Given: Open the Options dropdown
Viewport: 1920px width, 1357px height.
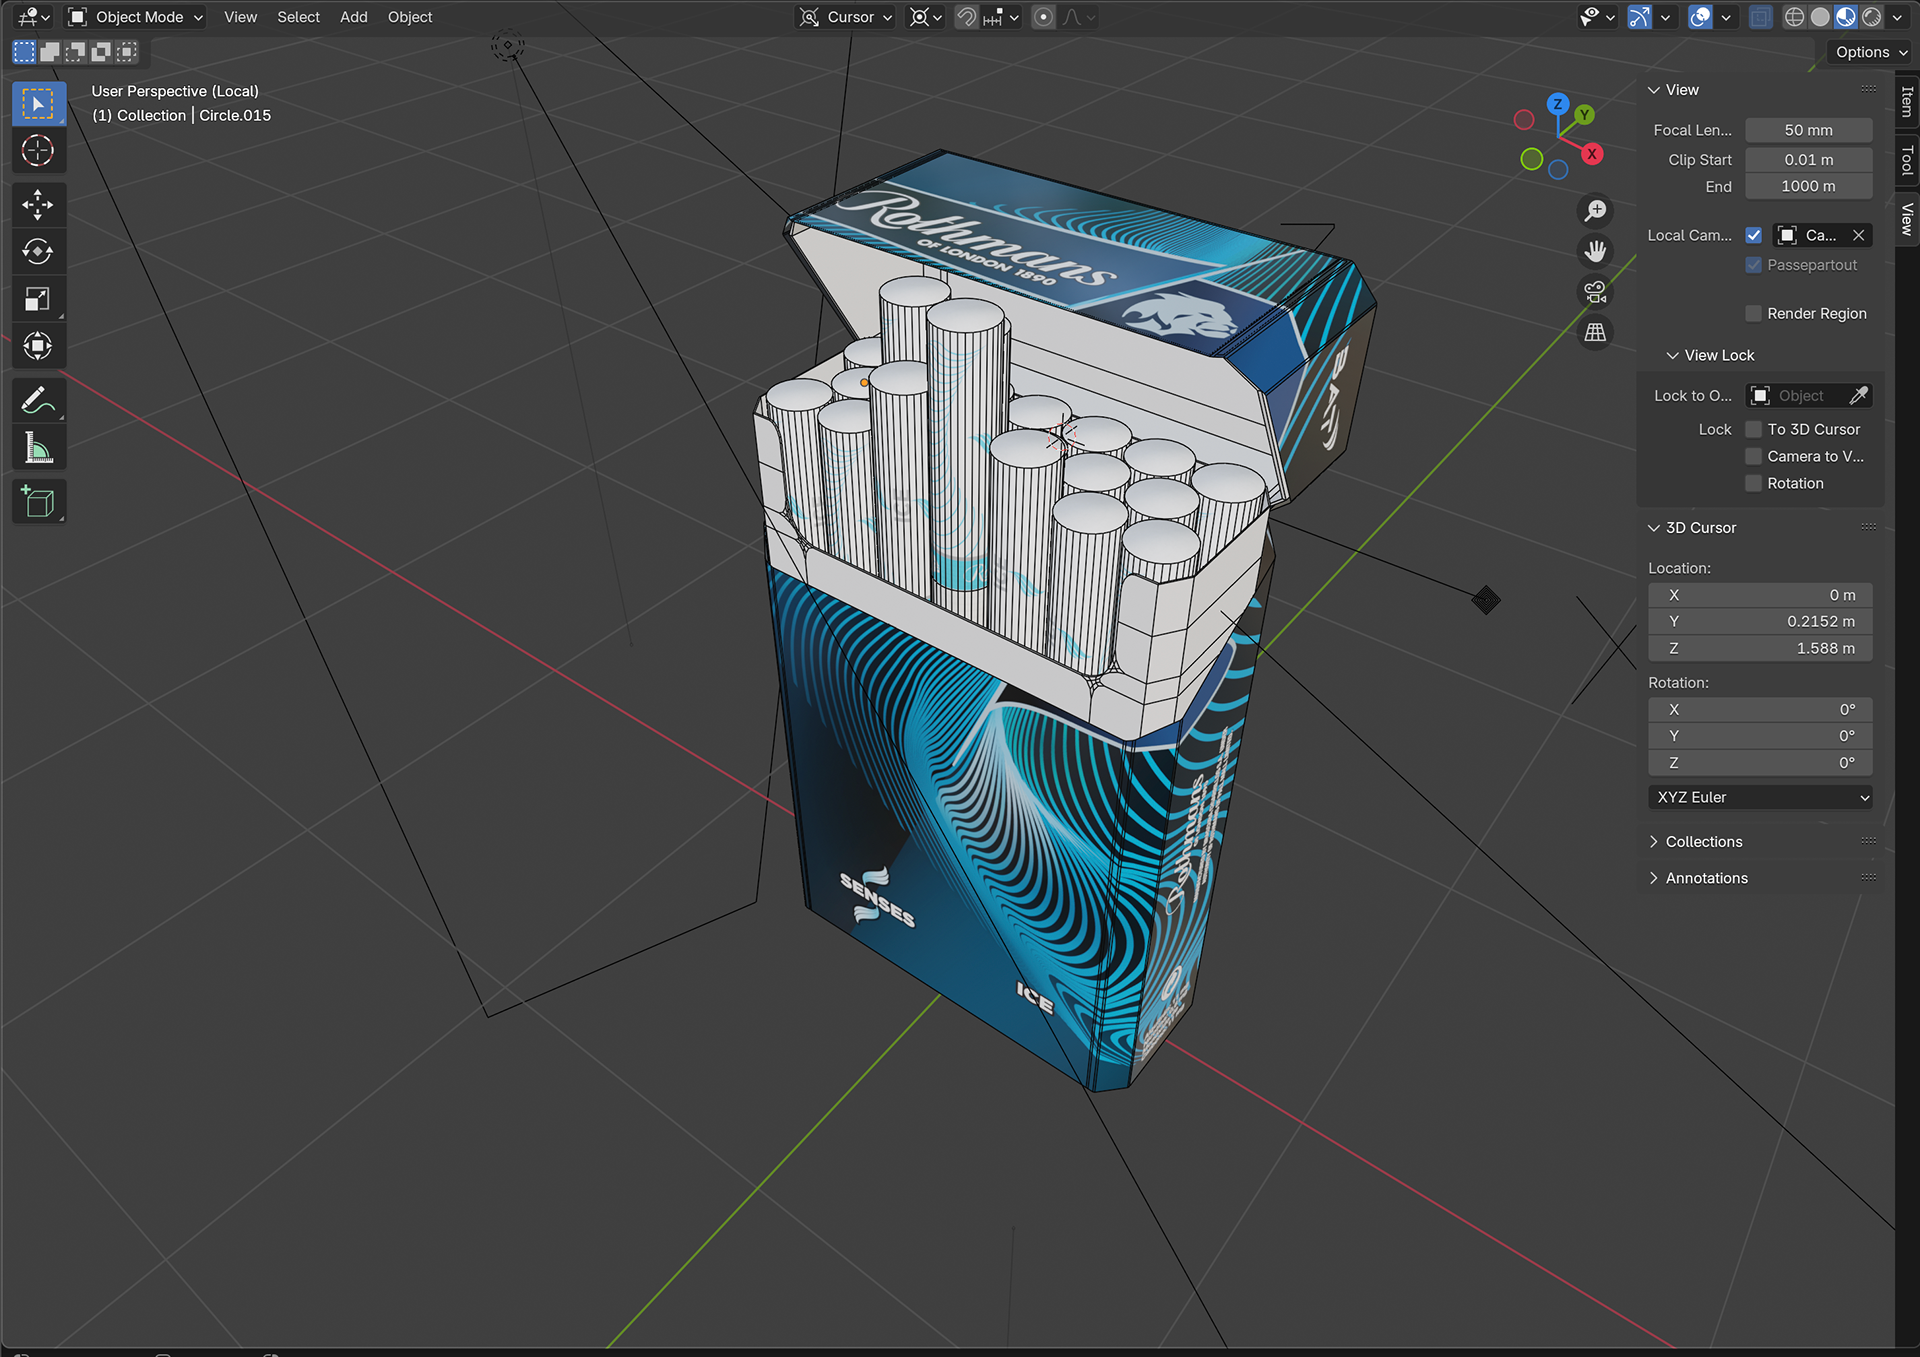Looking at the screenshot, I should pos(1871,52).
